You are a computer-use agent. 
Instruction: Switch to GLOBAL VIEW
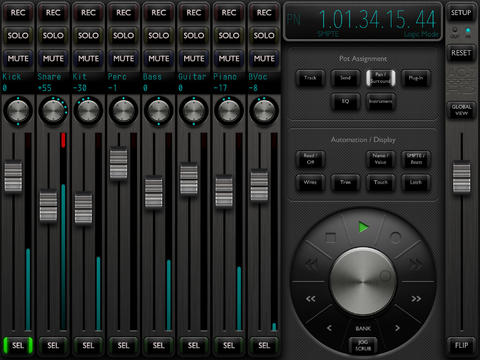[x=461, y=110]
